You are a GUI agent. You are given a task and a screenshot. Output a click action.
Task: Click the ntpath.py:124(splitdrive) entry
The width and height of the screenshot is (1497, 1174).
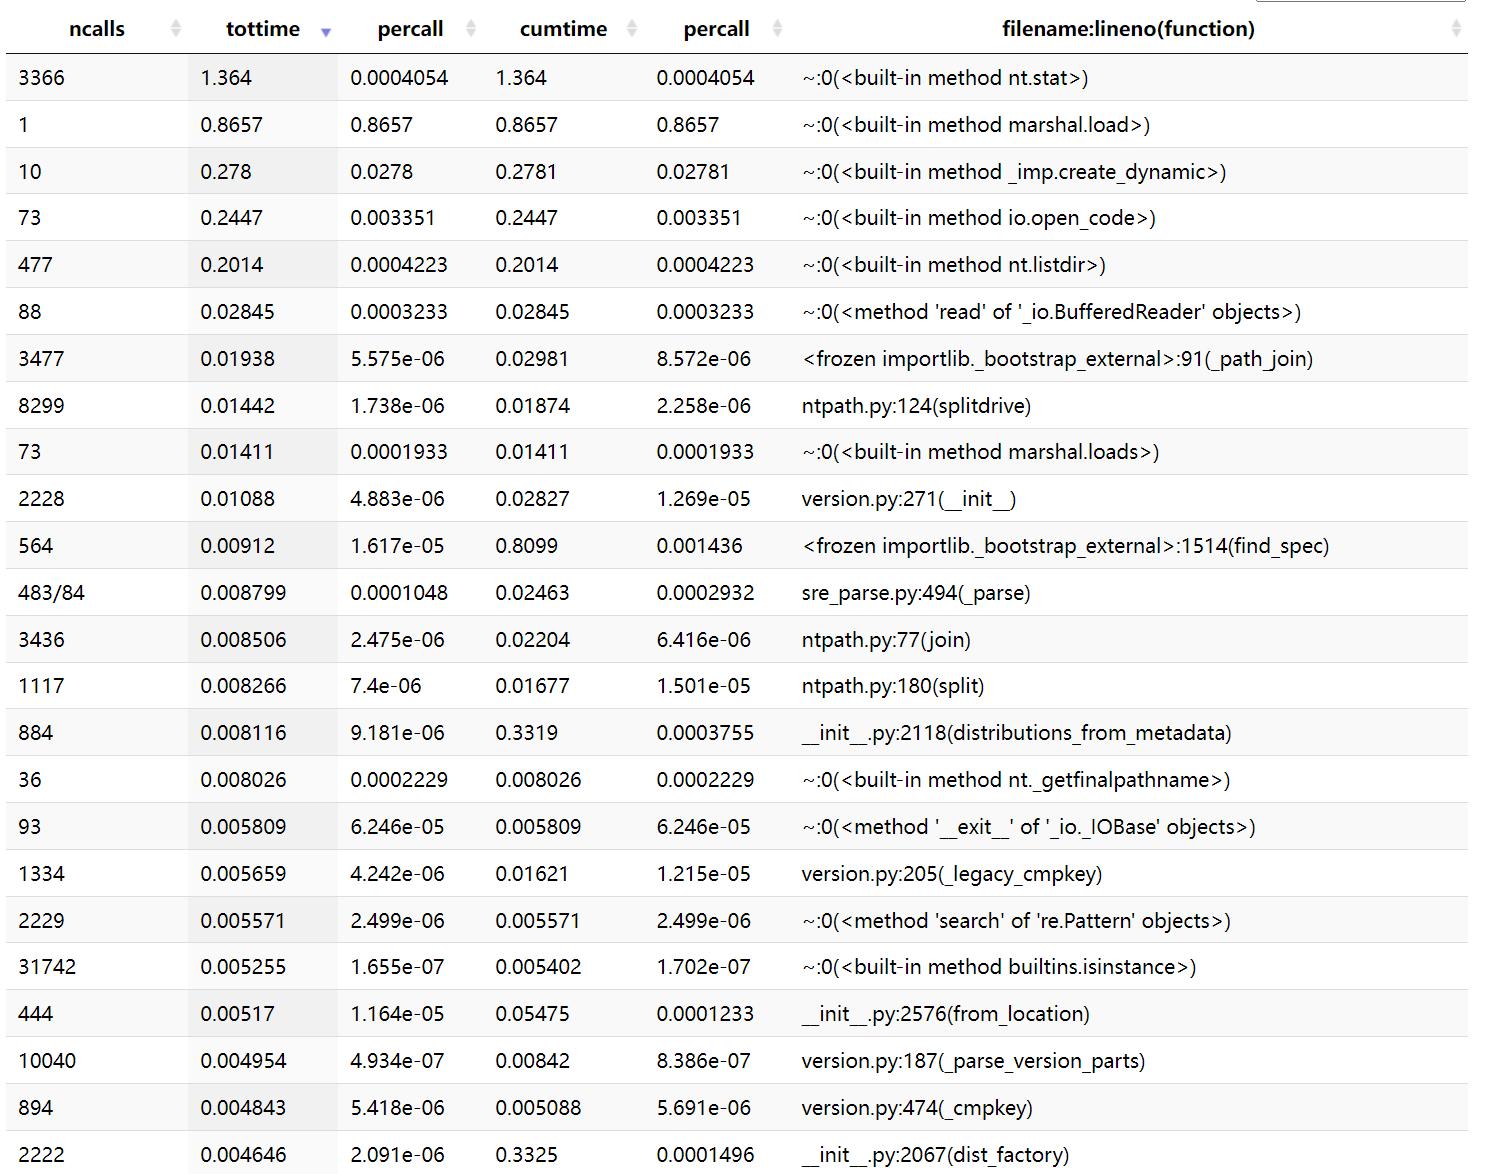(916, 406)
